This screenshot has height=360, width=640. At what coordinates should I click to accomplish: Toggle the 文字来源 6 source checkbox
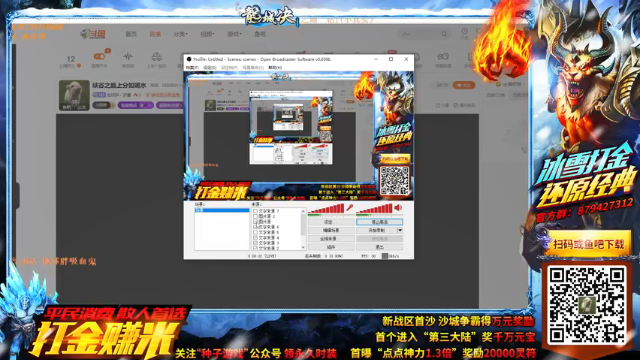(255, 227)
